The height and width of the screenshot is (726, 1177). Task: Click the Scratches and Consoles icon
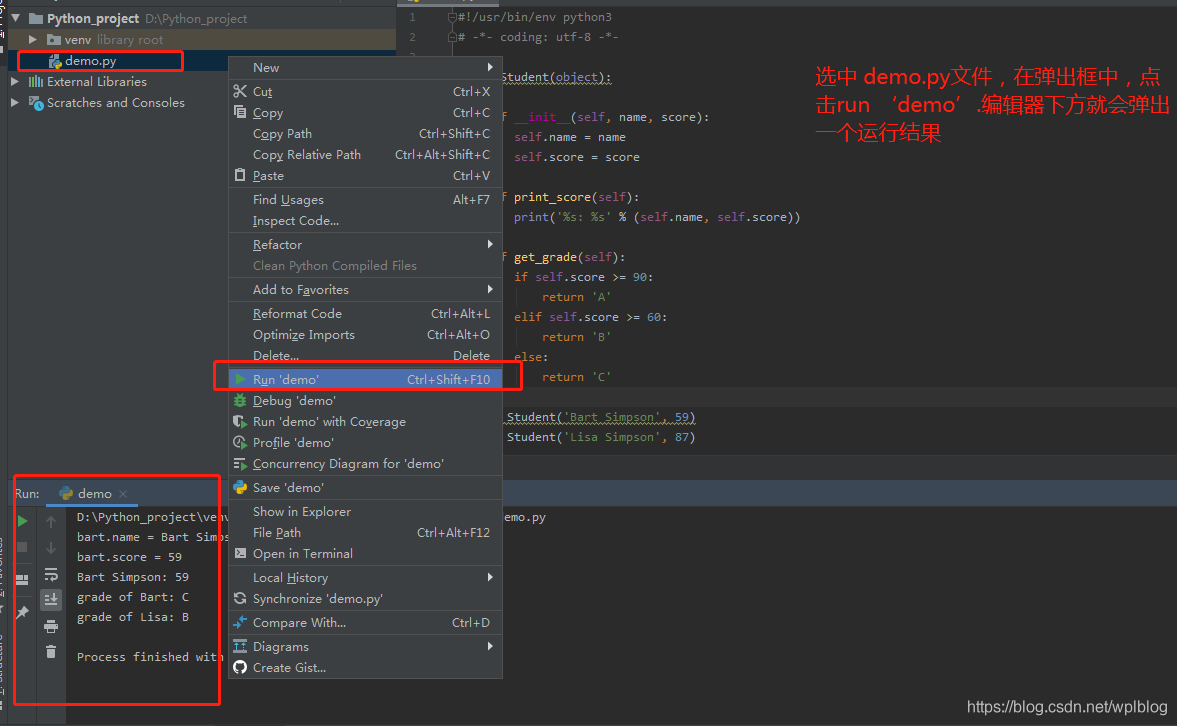35,102
